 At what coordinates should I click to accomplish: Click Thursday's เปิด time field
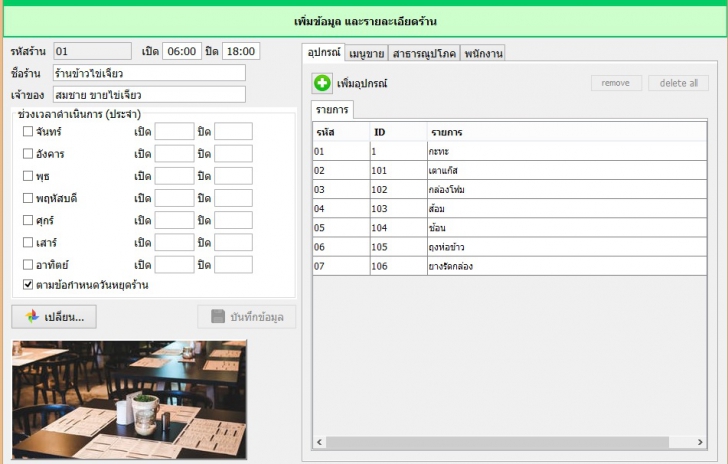point(174,198)
